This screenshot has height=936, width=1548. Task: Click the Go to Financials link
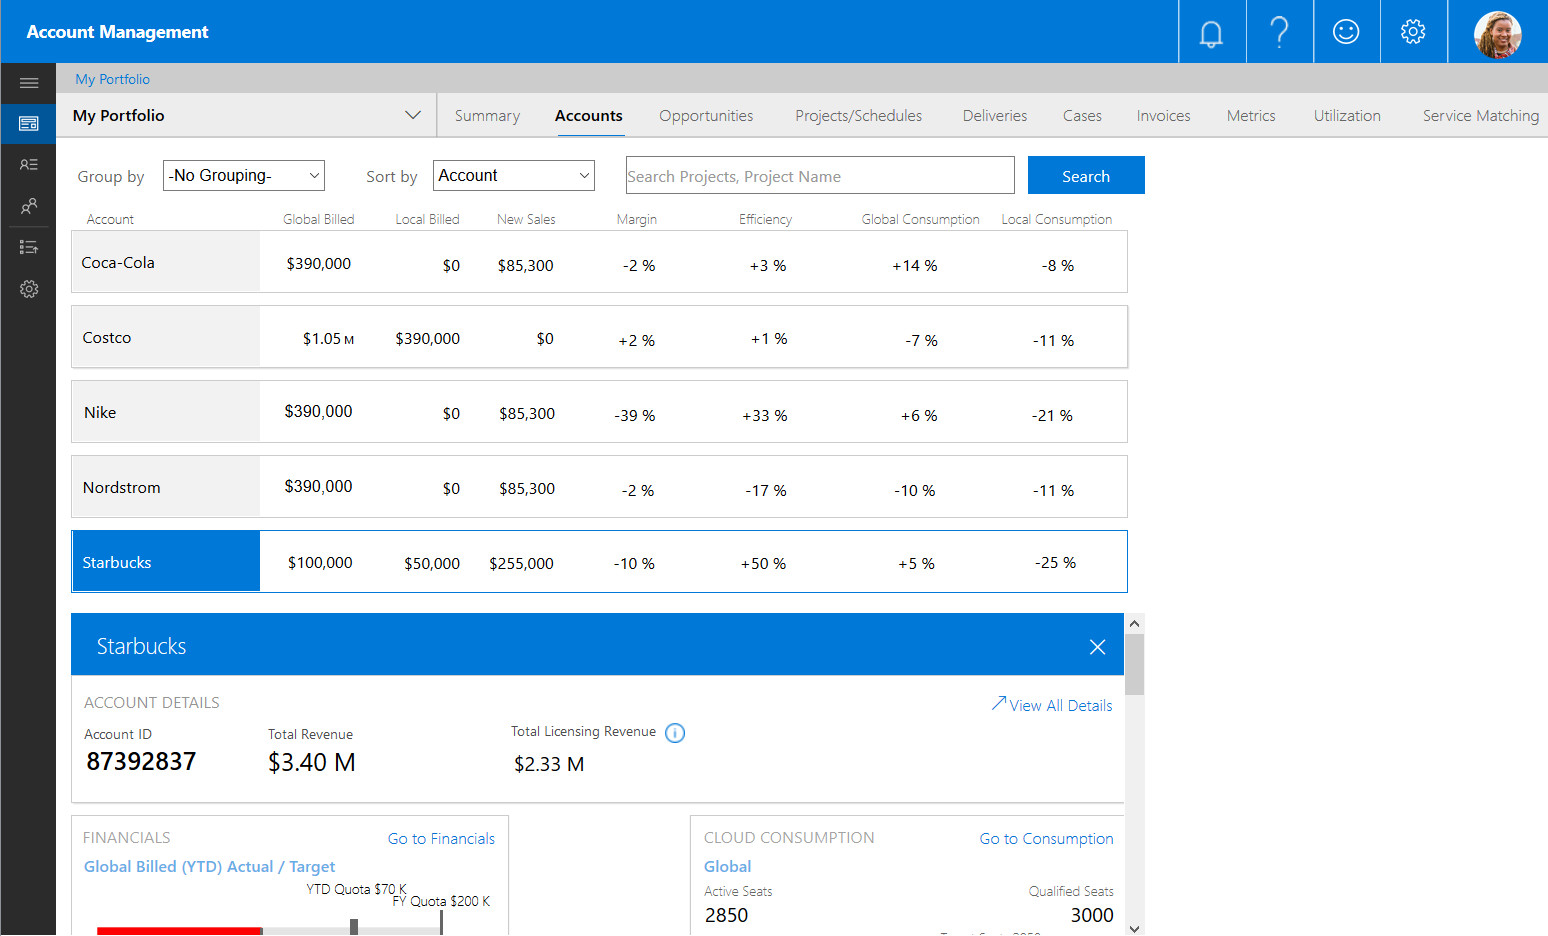coord(441,839)
